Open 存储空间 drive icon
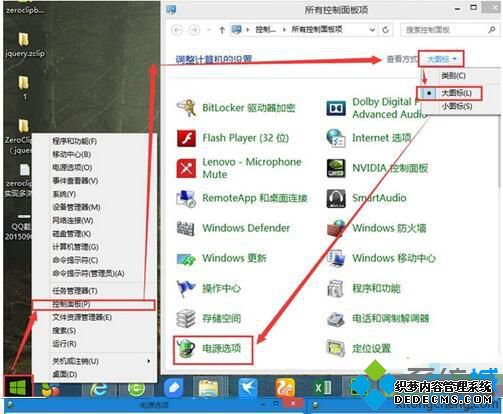This screenshot has height=414, width=503. [x=186, y=318]
